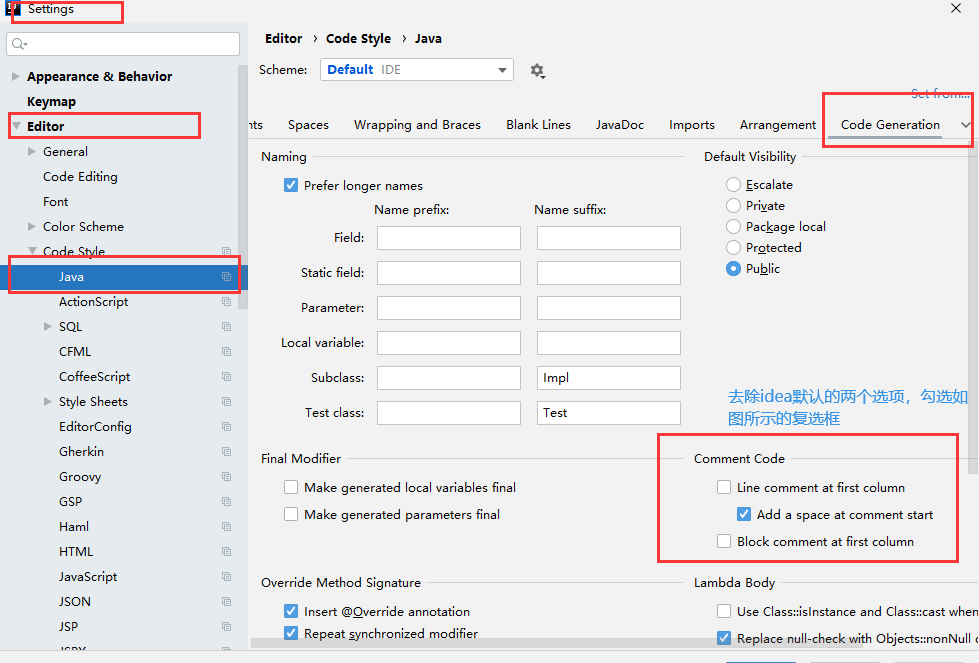
Task: Toggle Repeat synchronized modifier checkbox
Action: tap(291, 633)
